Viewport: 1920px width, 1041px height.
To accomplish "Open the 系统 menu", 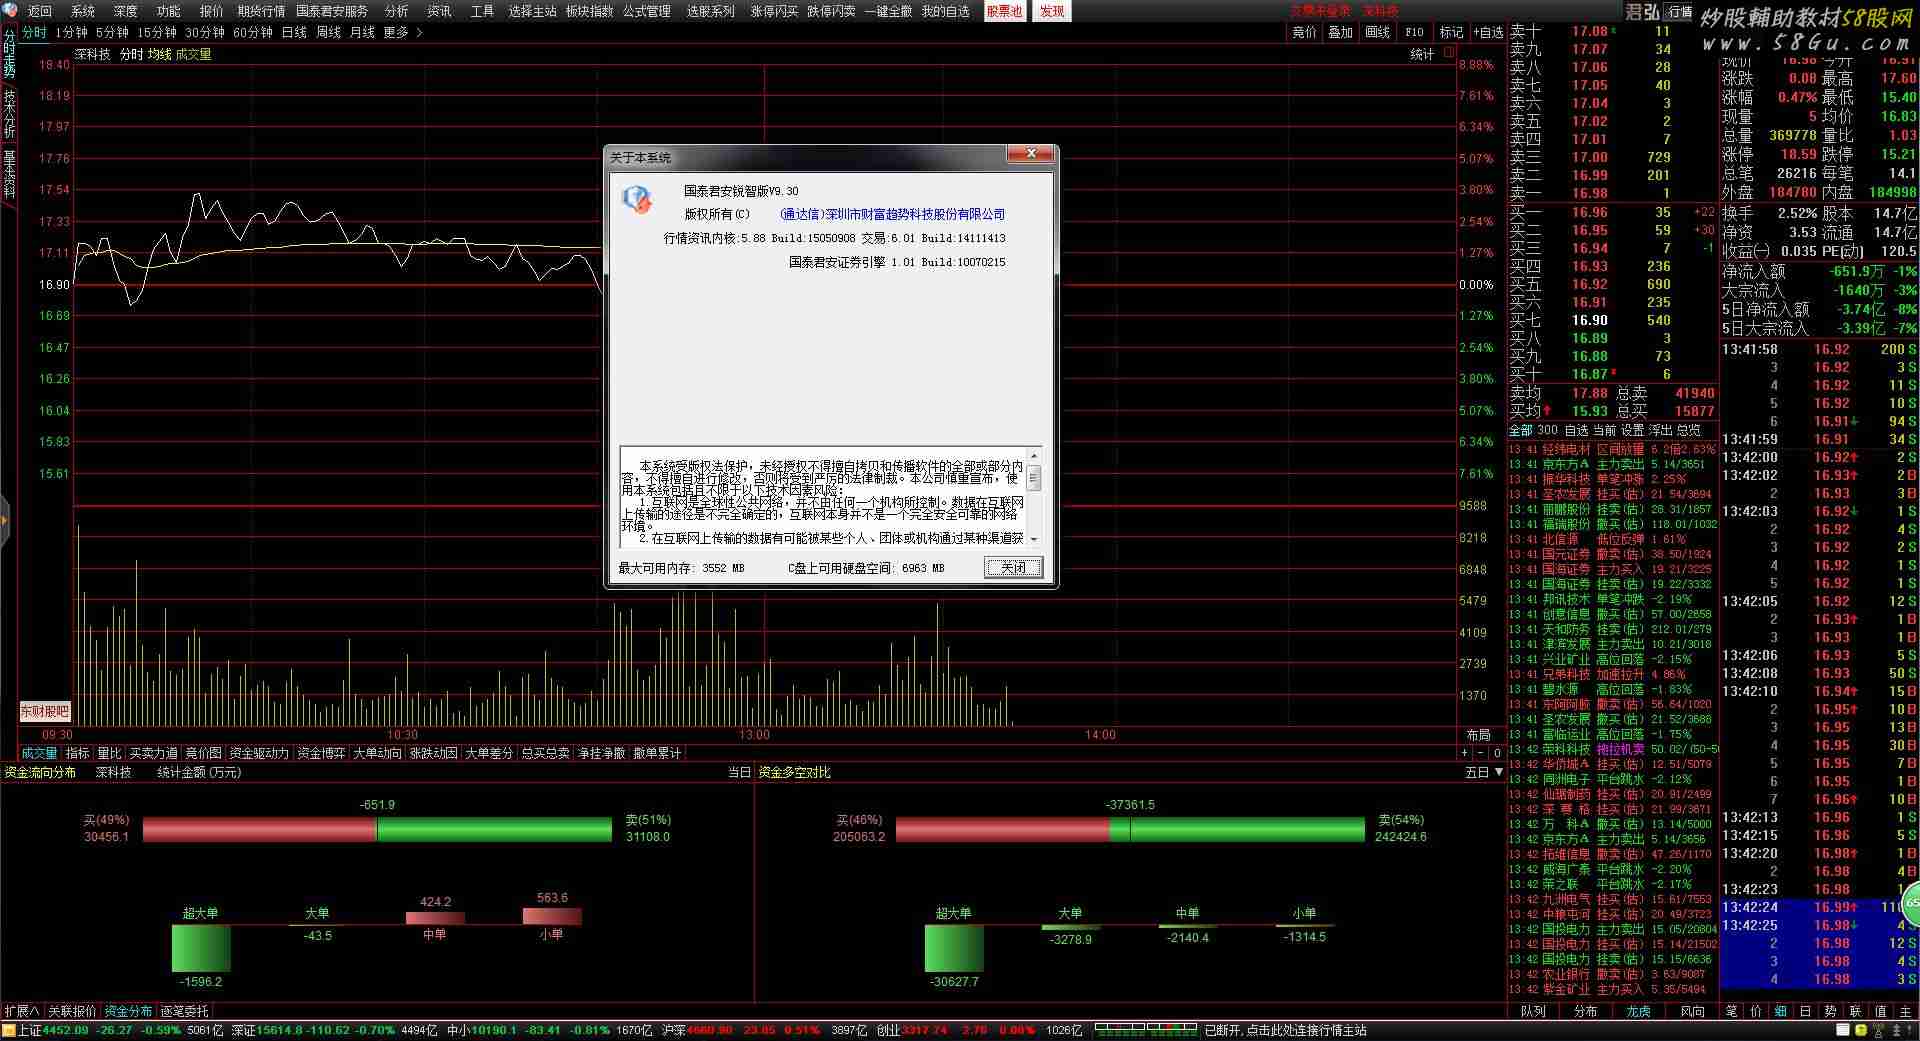I will [x=83, y=11].
